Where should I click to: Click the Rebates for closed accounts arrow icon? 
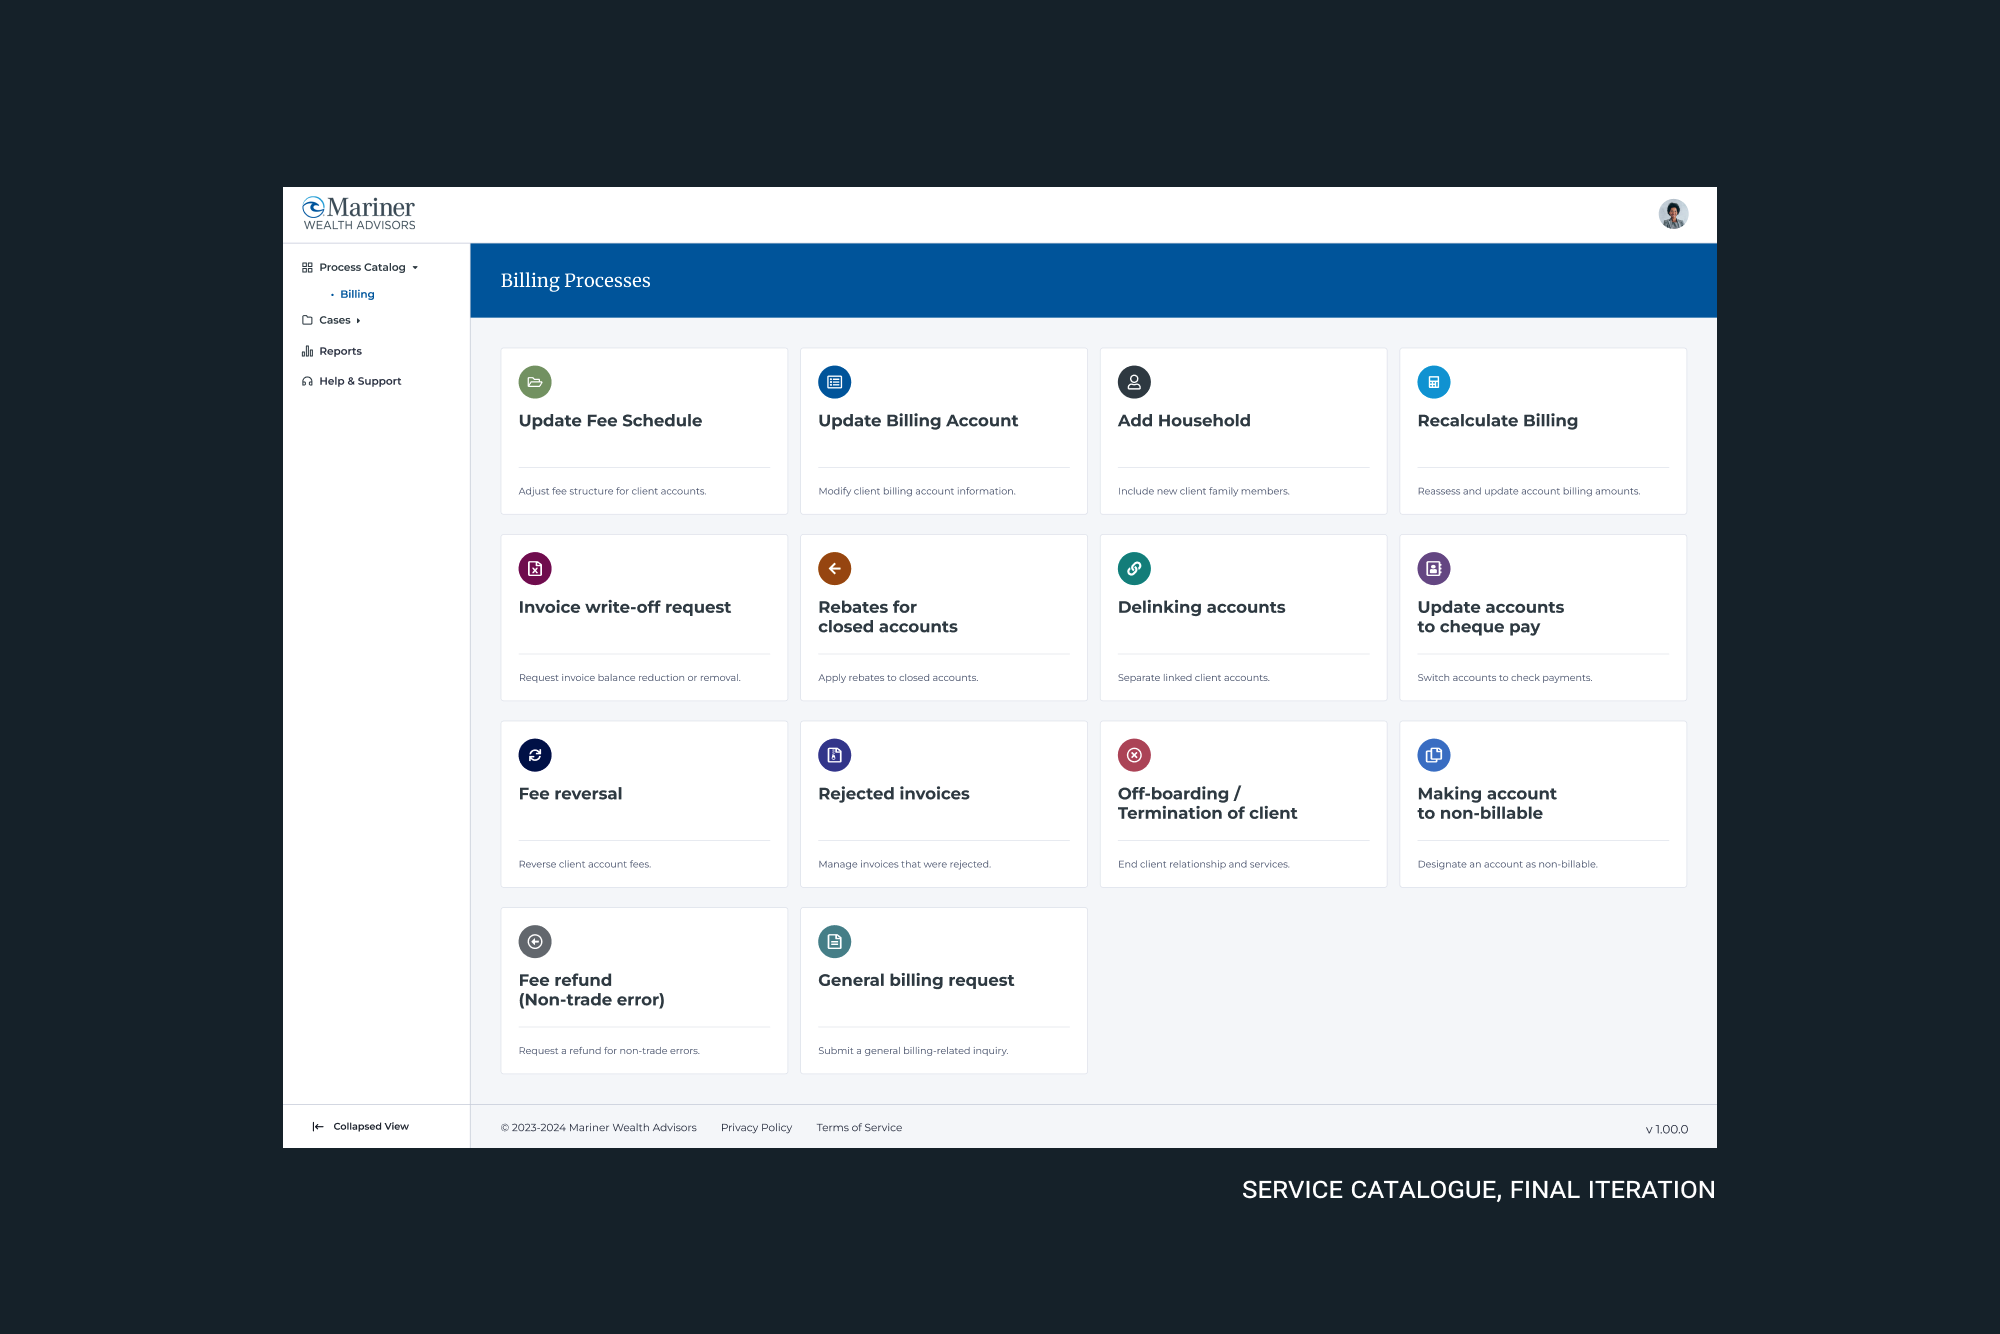(x=834, y=568)
